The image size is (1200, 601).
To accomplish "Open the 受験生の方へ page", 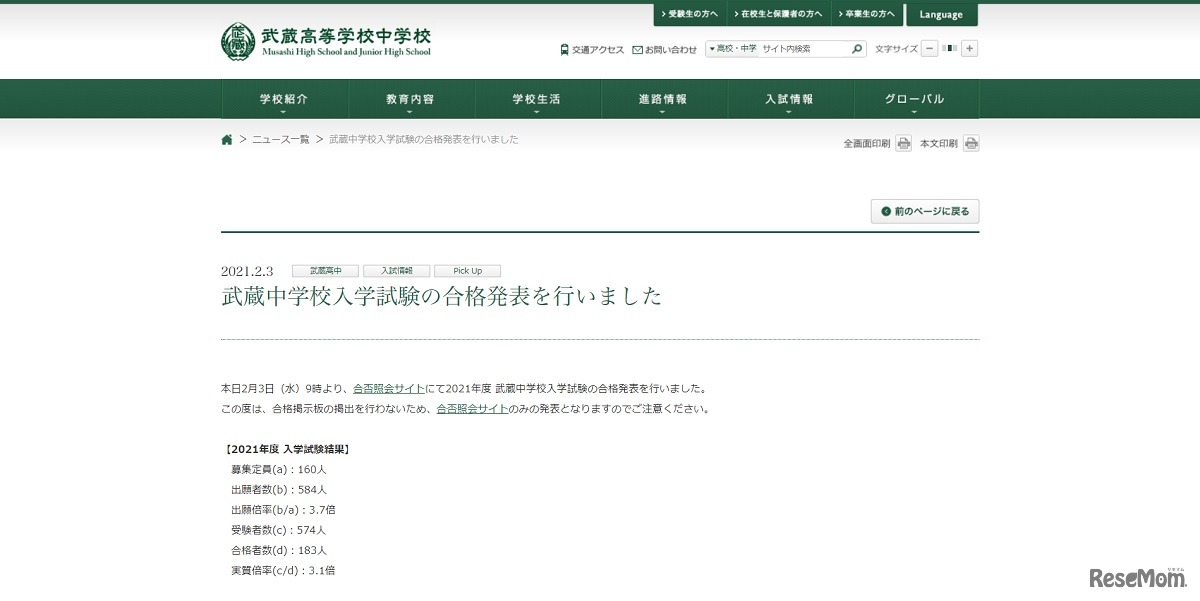I will tap(688, 14).
